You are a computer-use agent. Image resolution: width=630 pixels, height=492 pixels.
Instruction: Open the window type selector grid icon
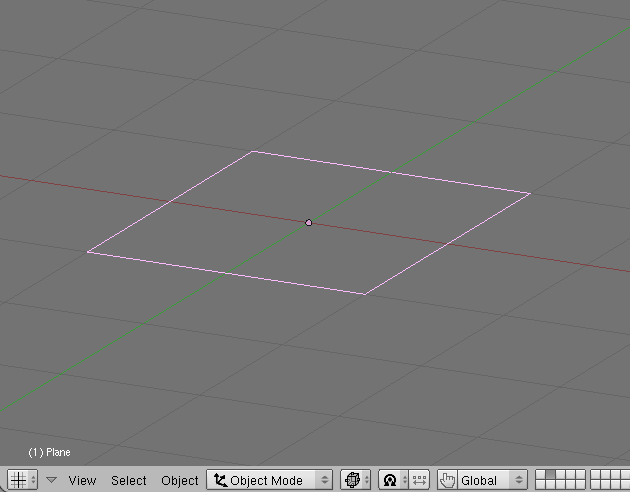pyautogui.click(x=22, y=480)
